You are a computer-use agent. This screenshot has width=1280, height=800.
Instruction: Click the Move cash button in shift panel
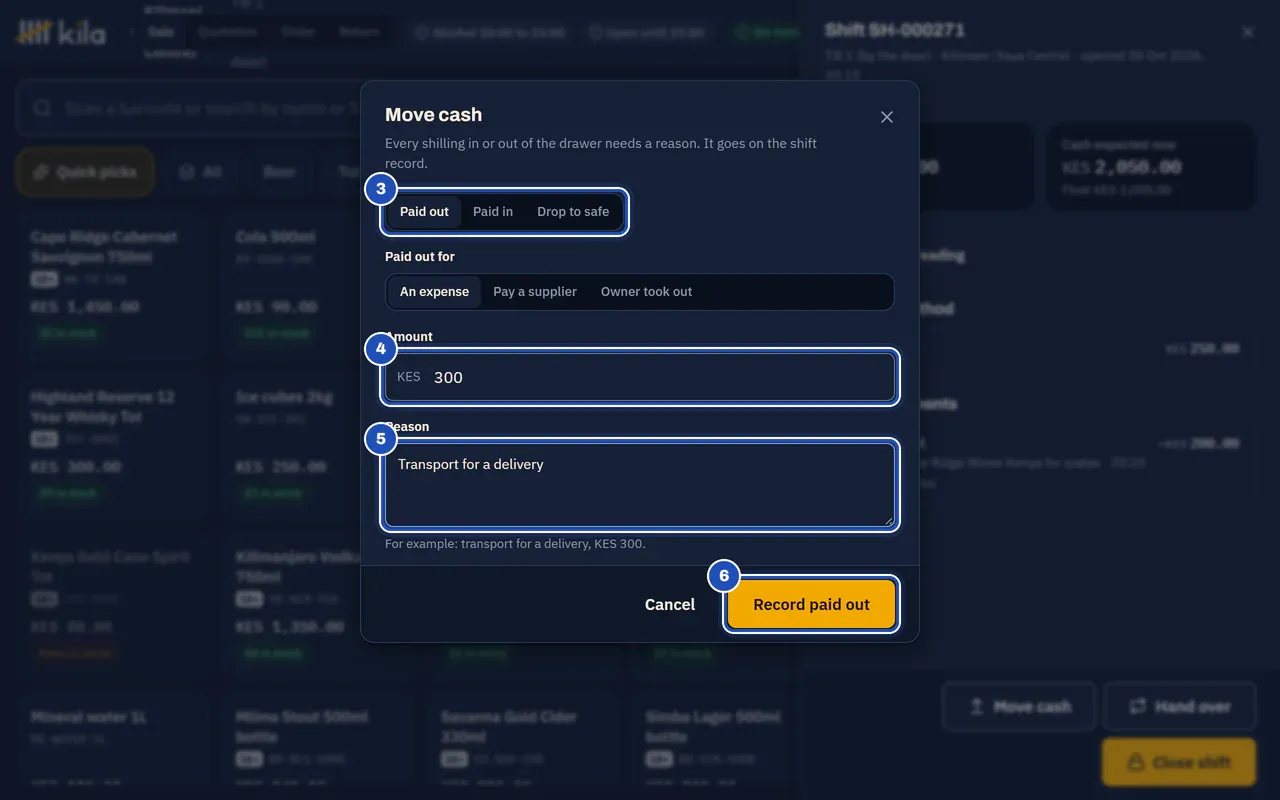point(1019,707)
